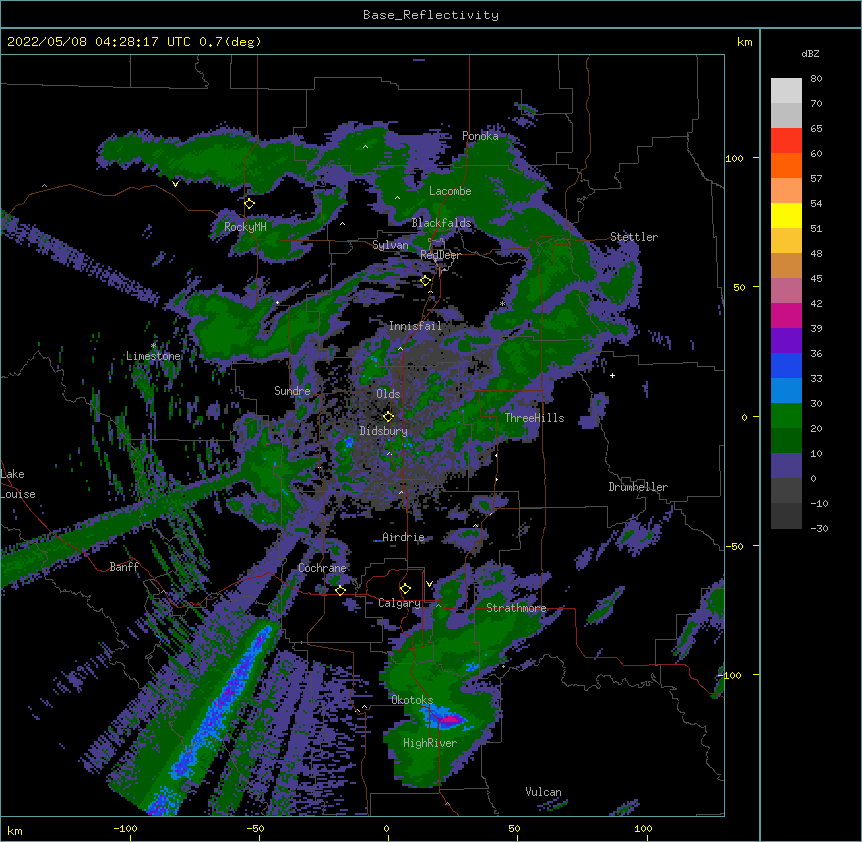
Task: Pick the magenta legend swatch between 42 and 39
Action: (786, 315)
